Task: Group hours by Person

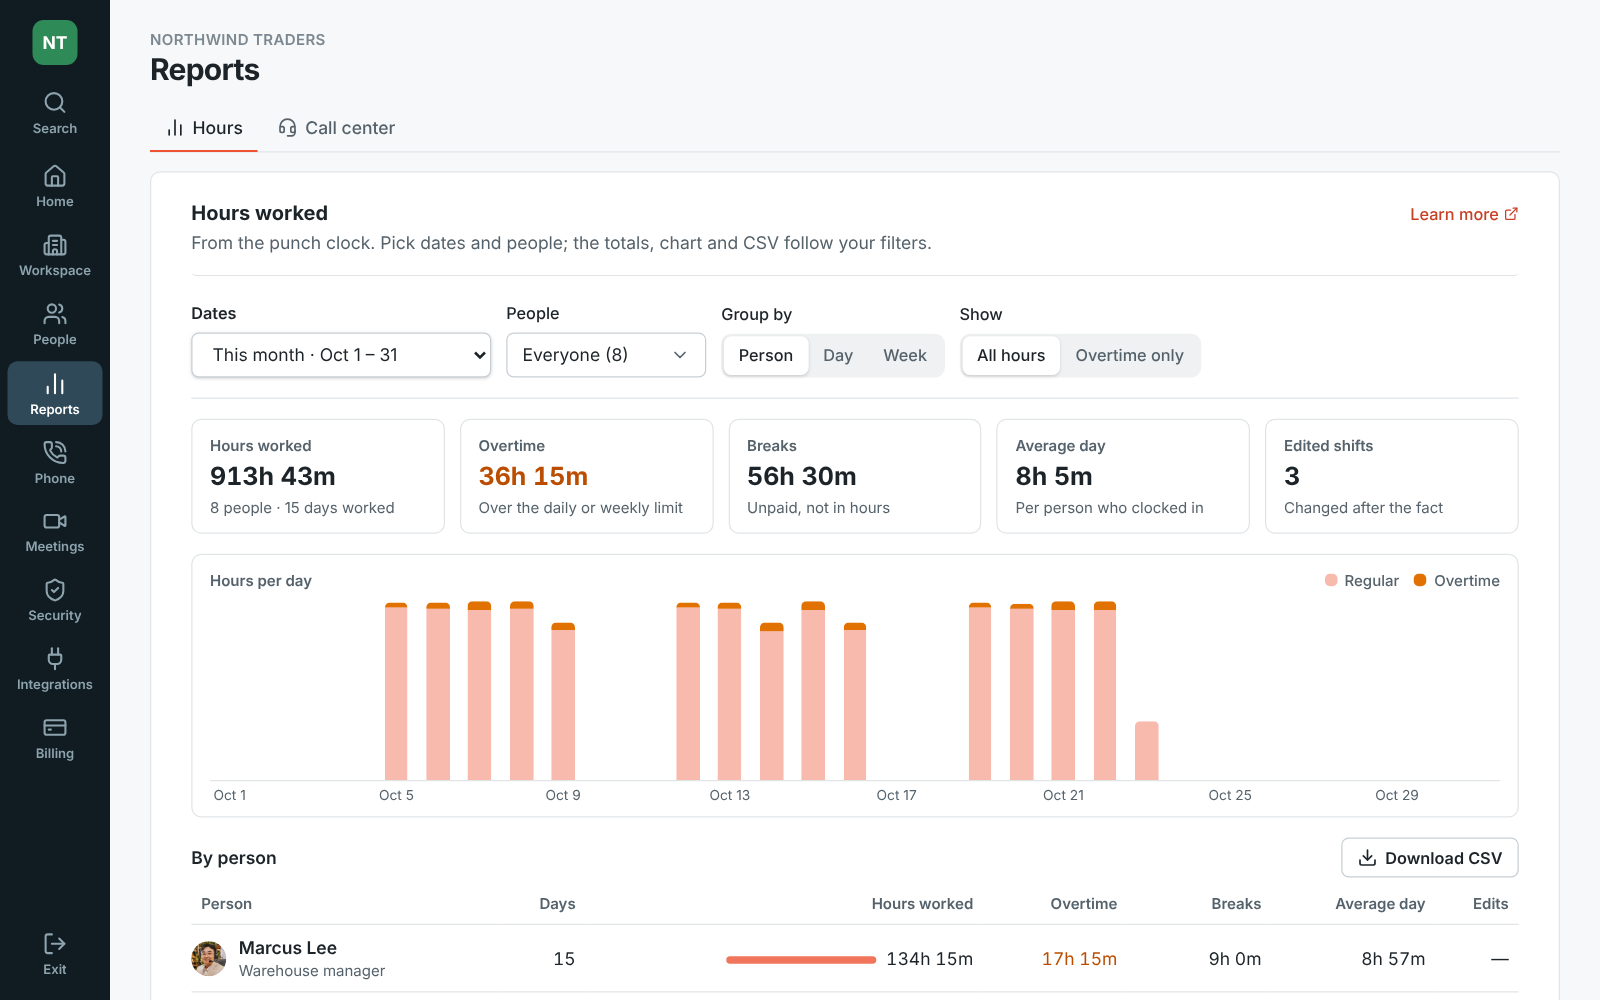Action: pos(766,356)
